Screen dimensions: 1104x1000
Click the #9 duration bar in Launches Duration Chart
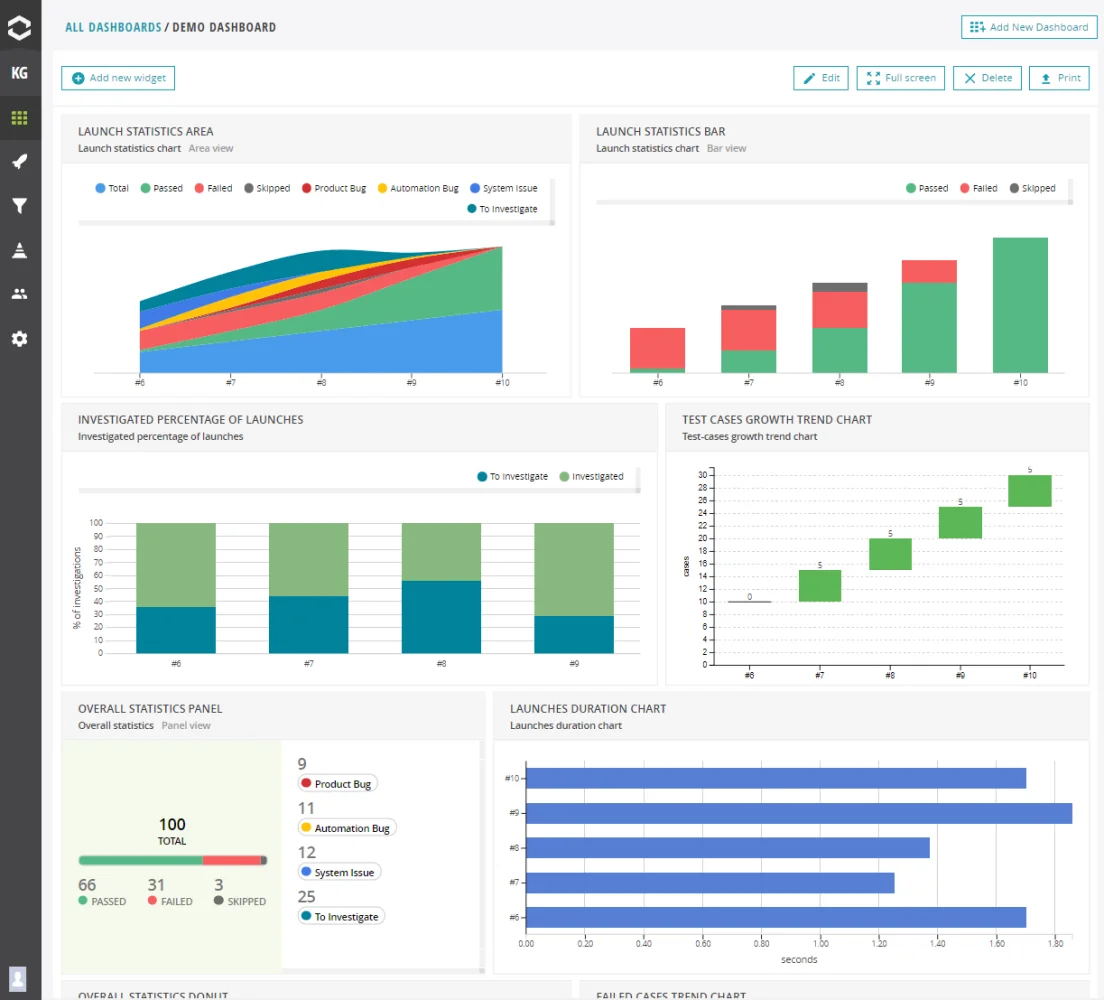799,813
